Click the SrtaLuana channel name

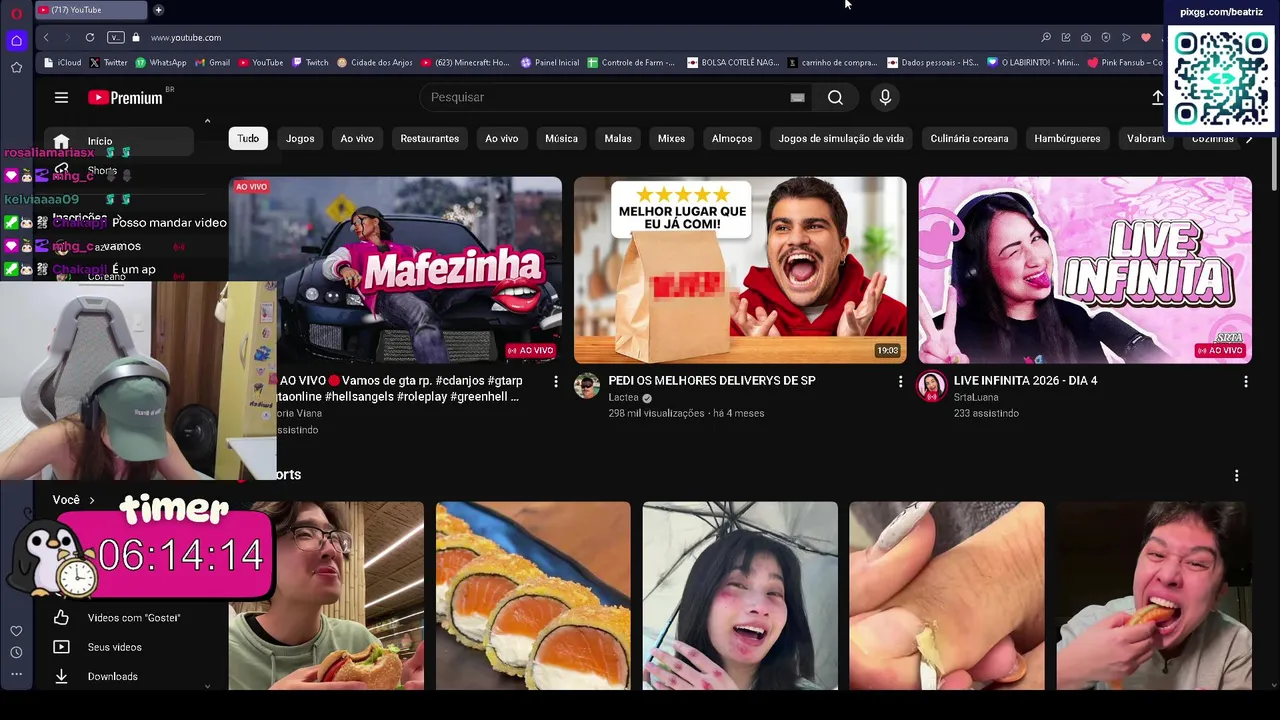(976, 397)
